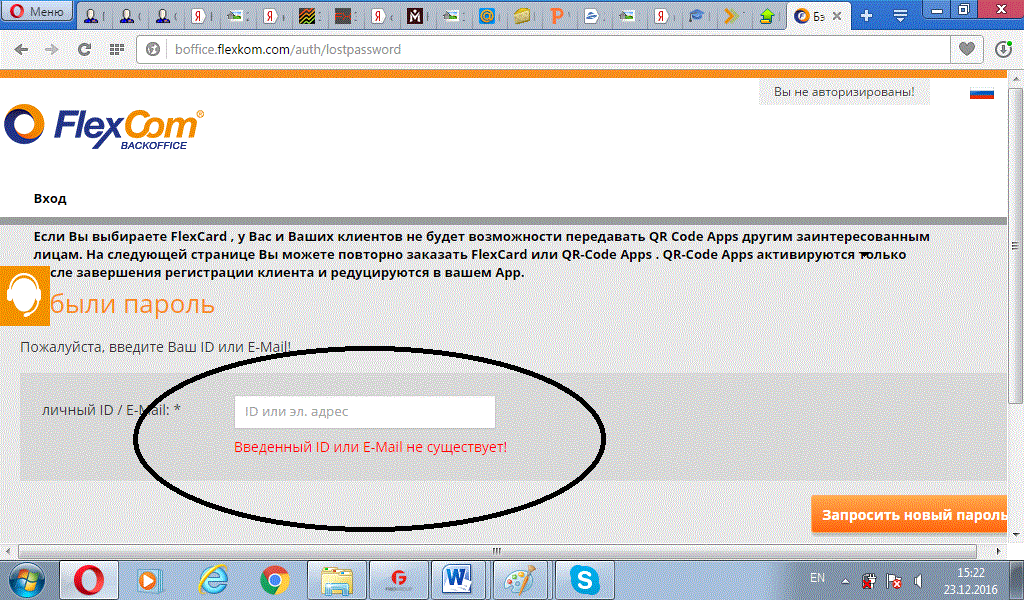Open the Russian flag language selector

point(982,93)
